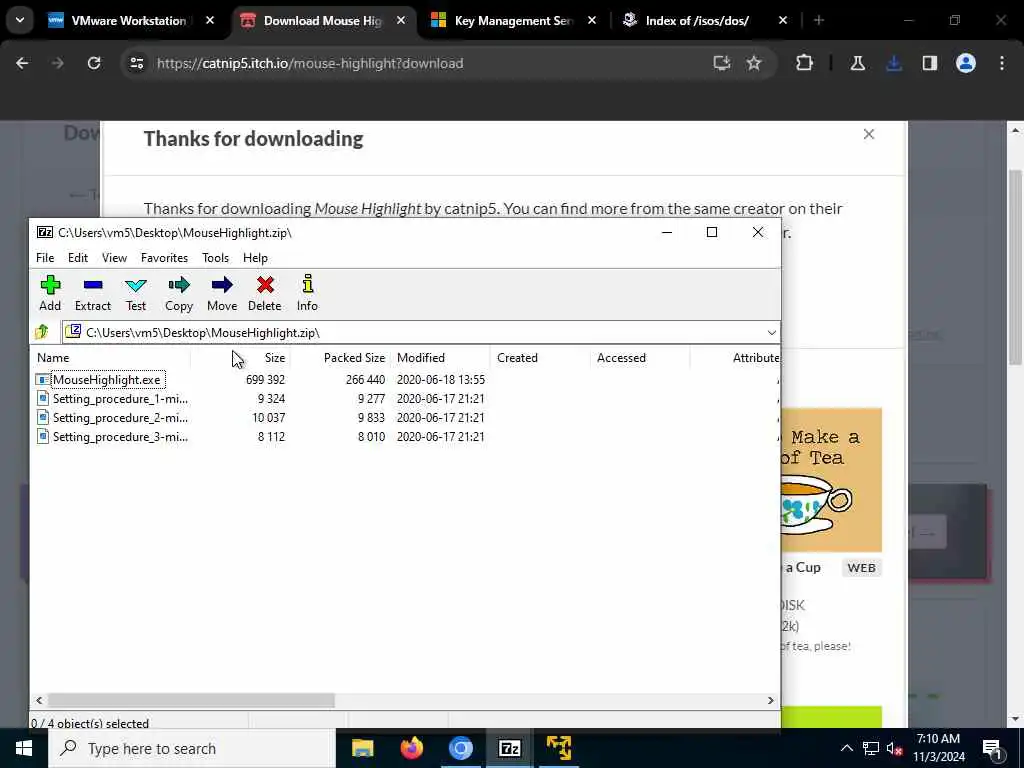Image resolution: width=1024 pixels, height=768 pixels.
Task: Open the notification center icon
Action: coord(992,749)
